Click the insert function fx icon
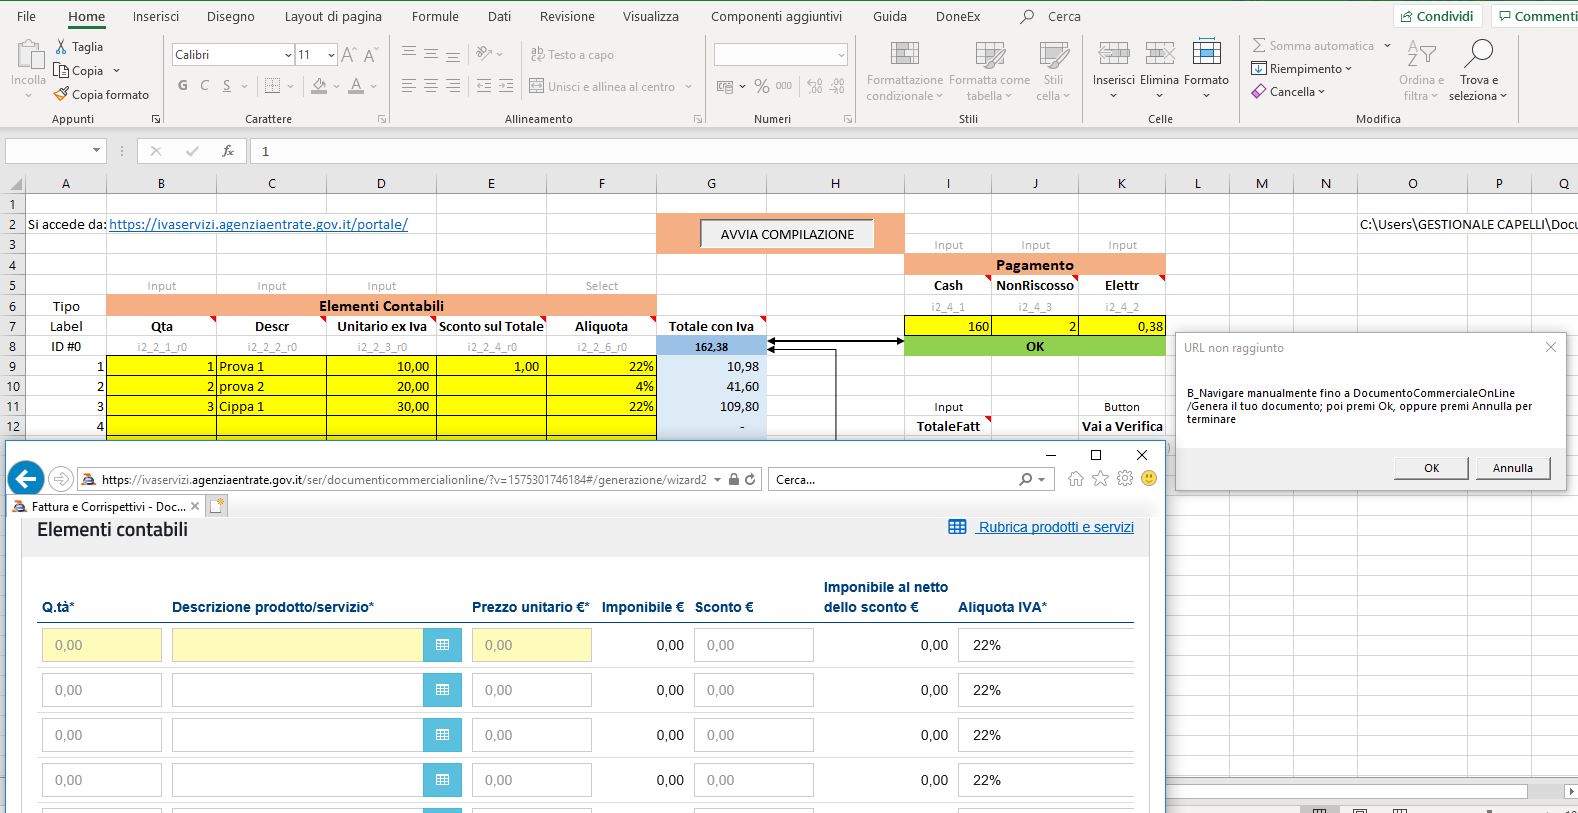1578x813 pixels. coord(228,151)
